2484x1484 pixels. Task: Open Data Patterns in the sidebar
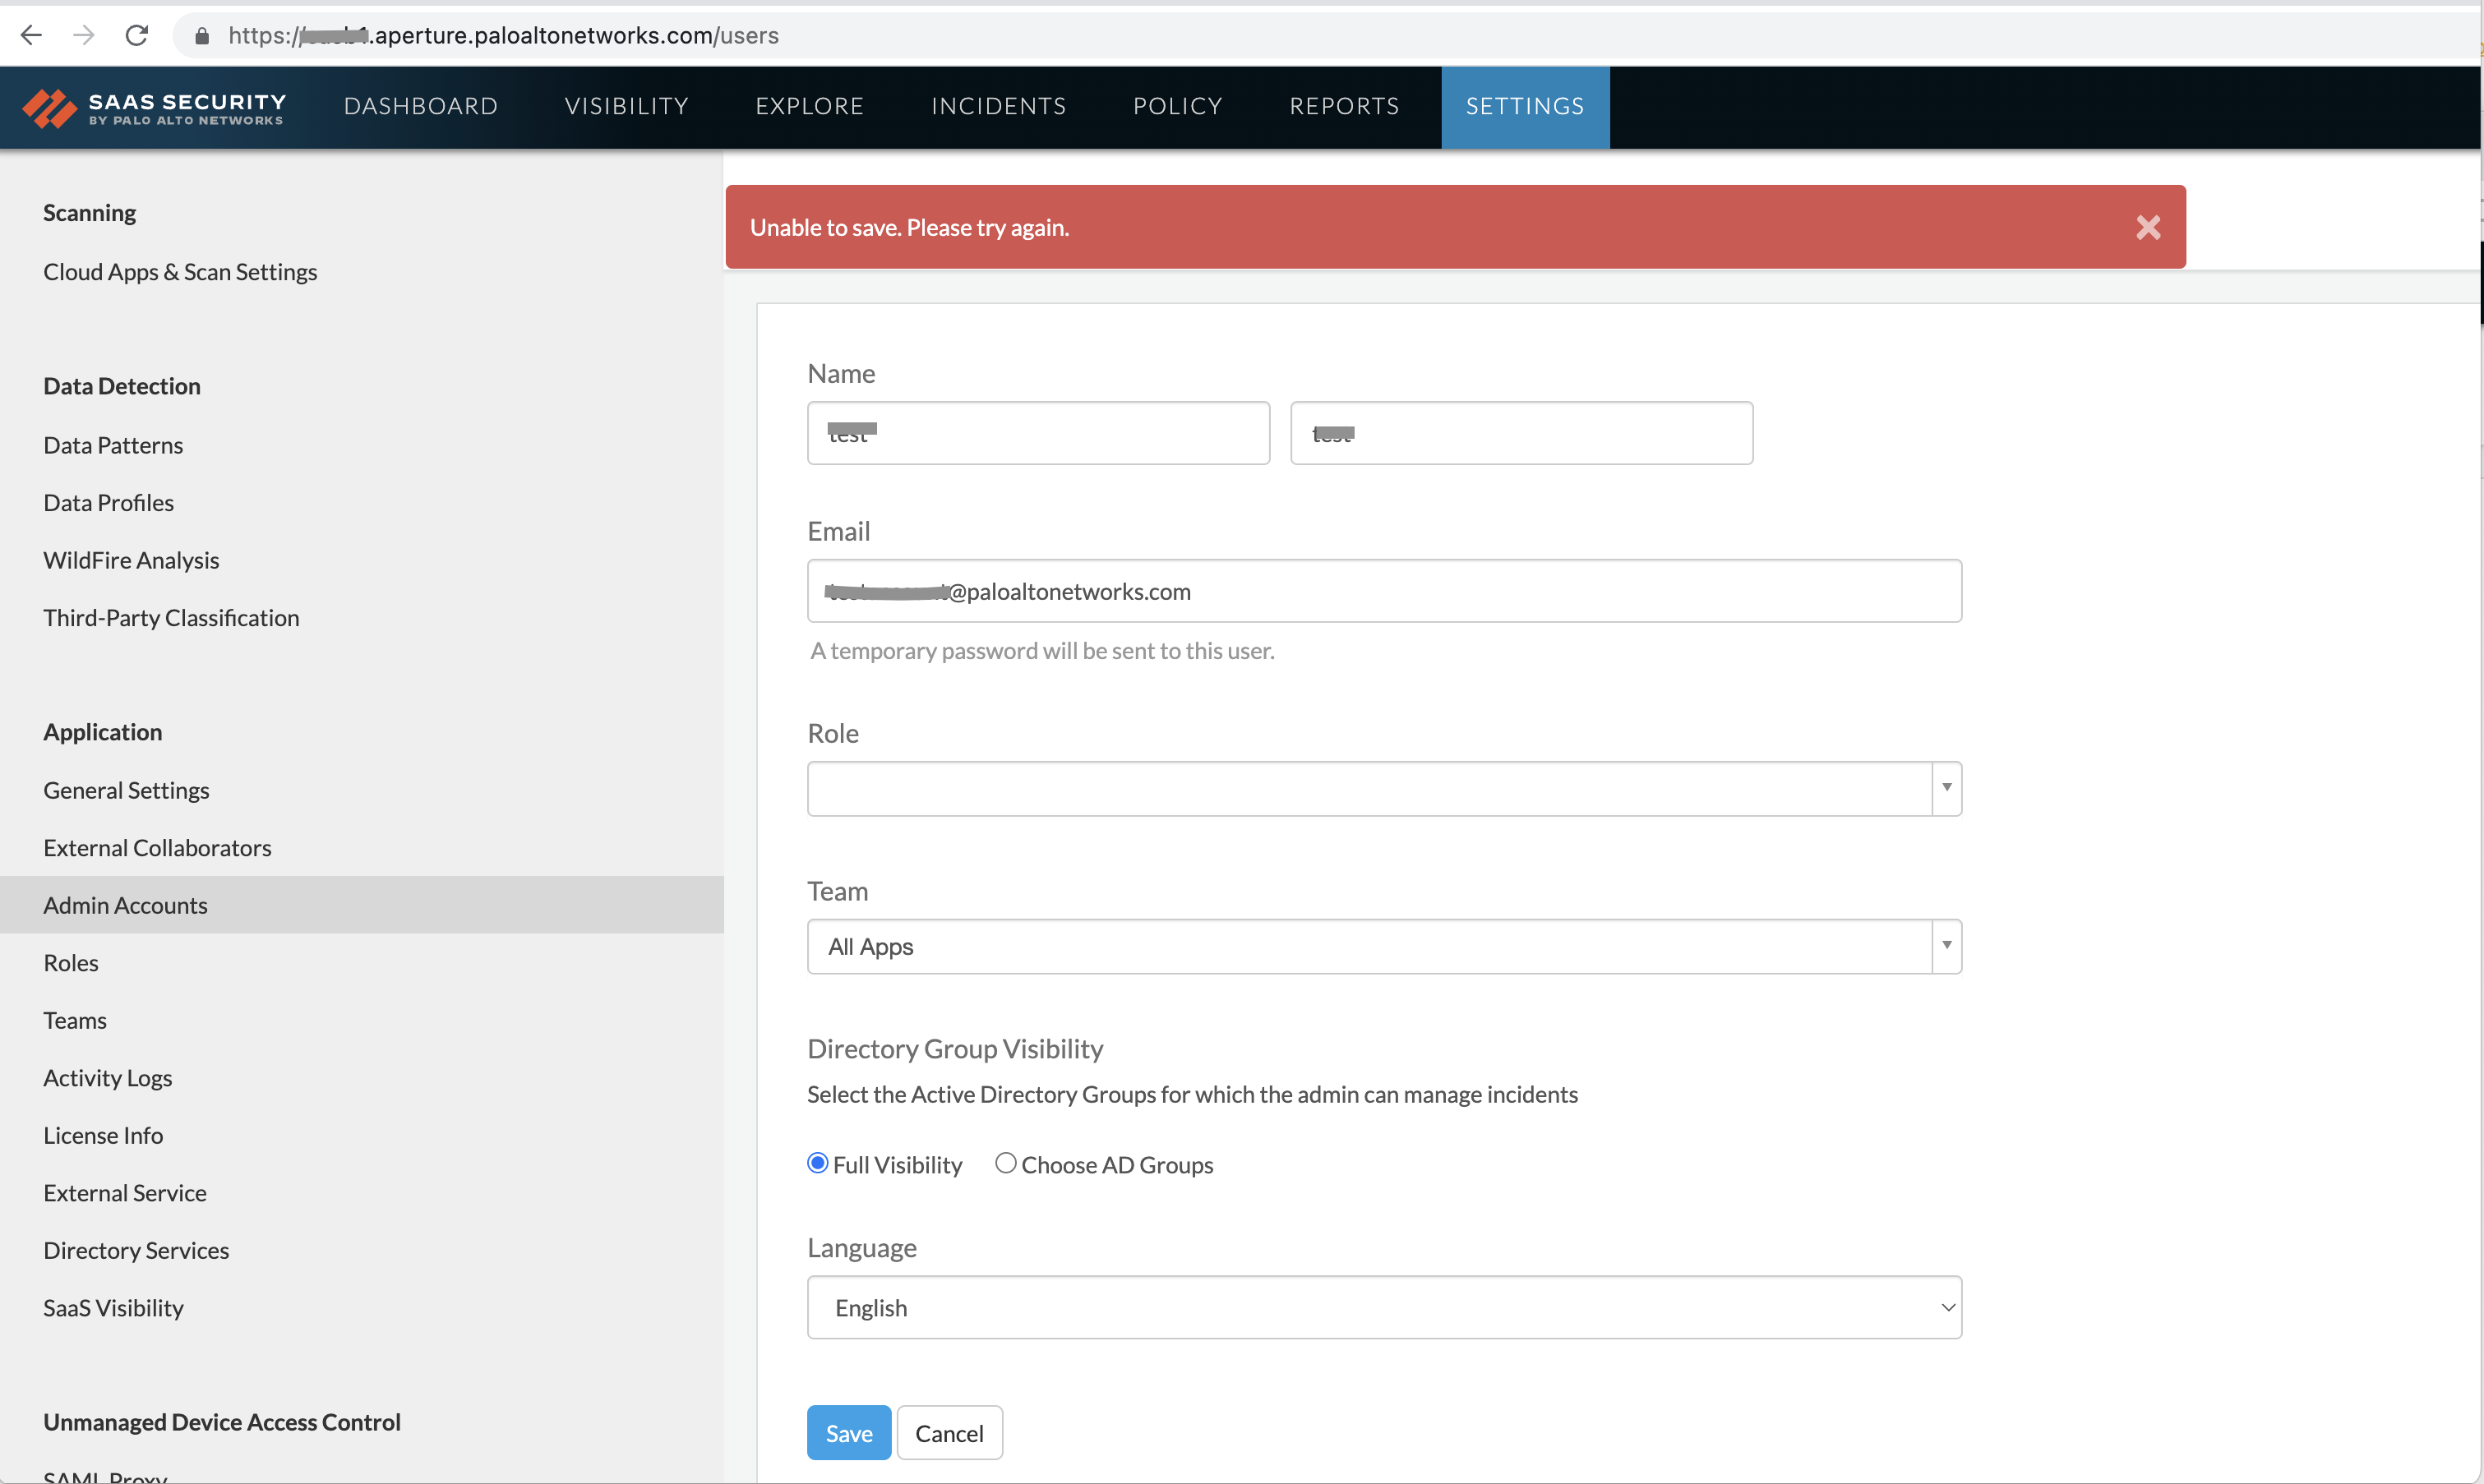[113, 445]
